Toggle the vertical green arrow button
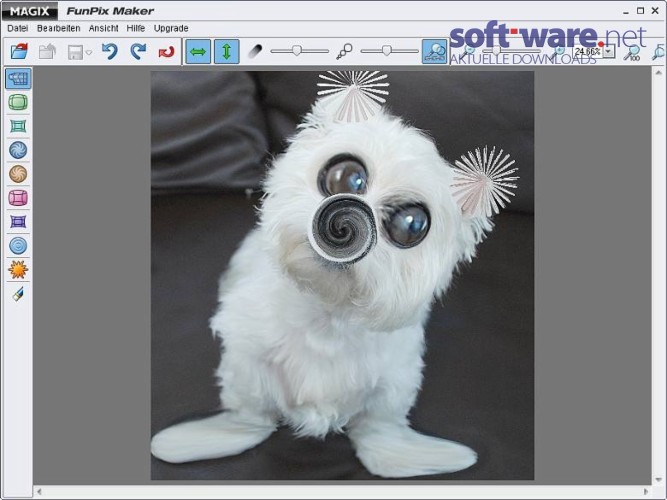 click(226, 51)
